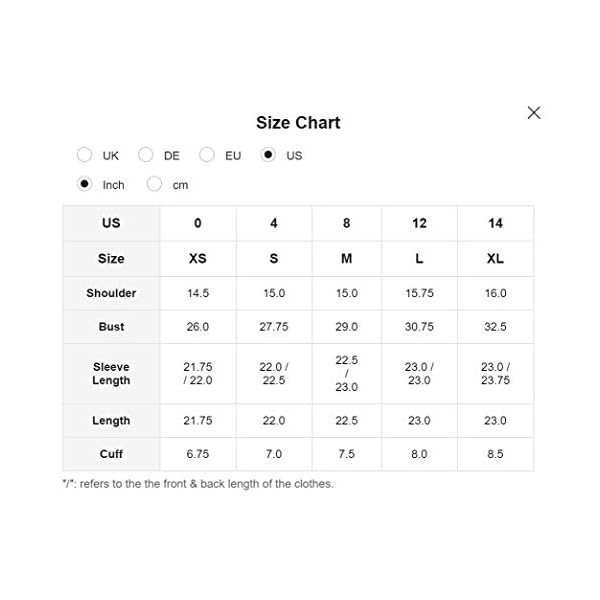Click the bust value 27.75 cell

coord(274,327)
